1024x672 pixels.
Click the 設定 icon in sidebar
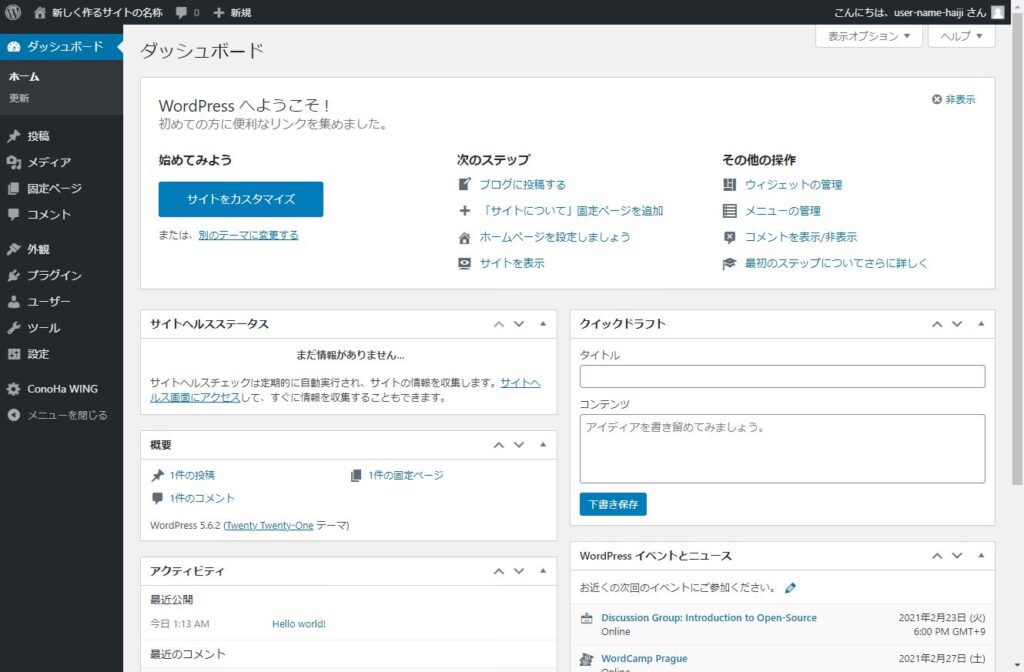(14, 354)
